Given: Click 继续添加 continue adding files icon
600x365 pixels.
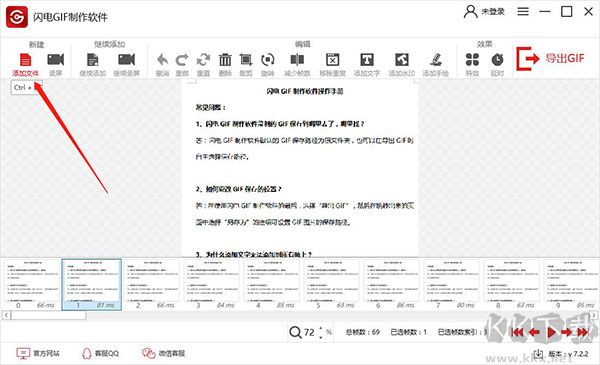Looking at the screenshot, I should [x=93, y=60].
